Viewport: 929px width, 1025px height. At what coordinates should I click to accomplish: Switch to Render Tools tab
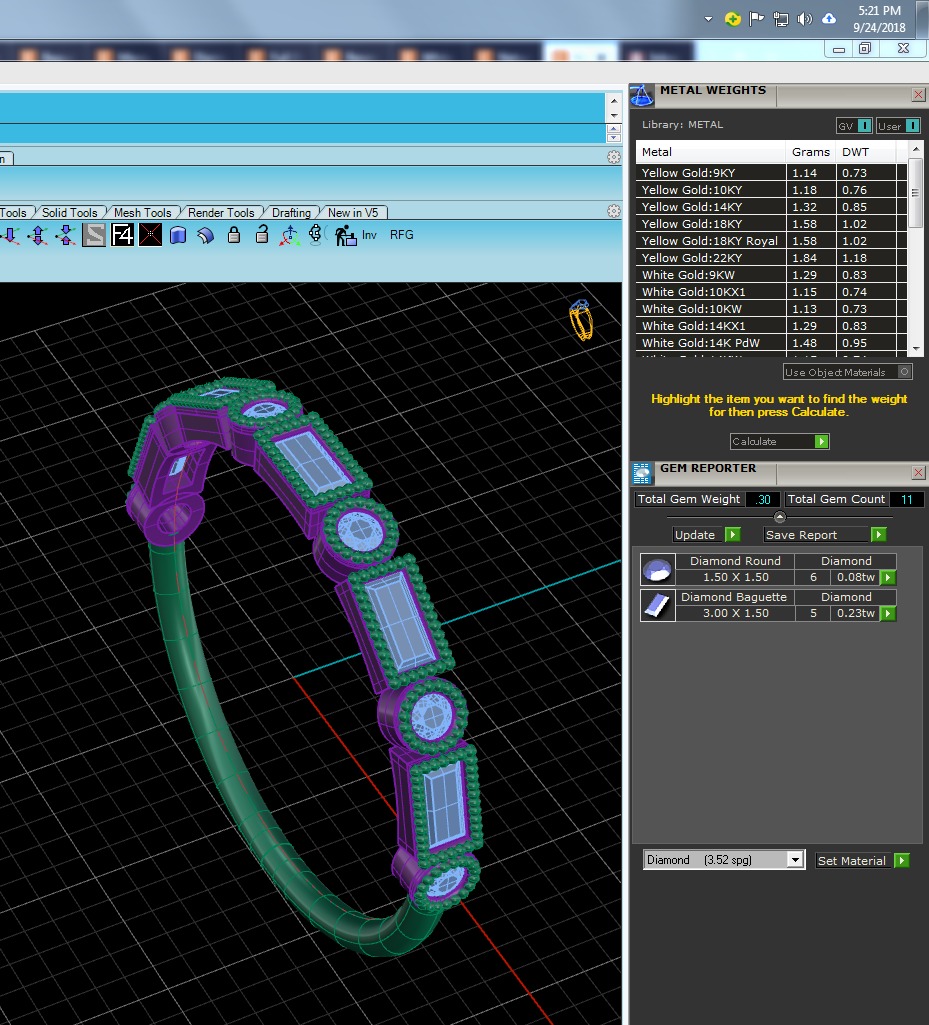click(221, 212)
